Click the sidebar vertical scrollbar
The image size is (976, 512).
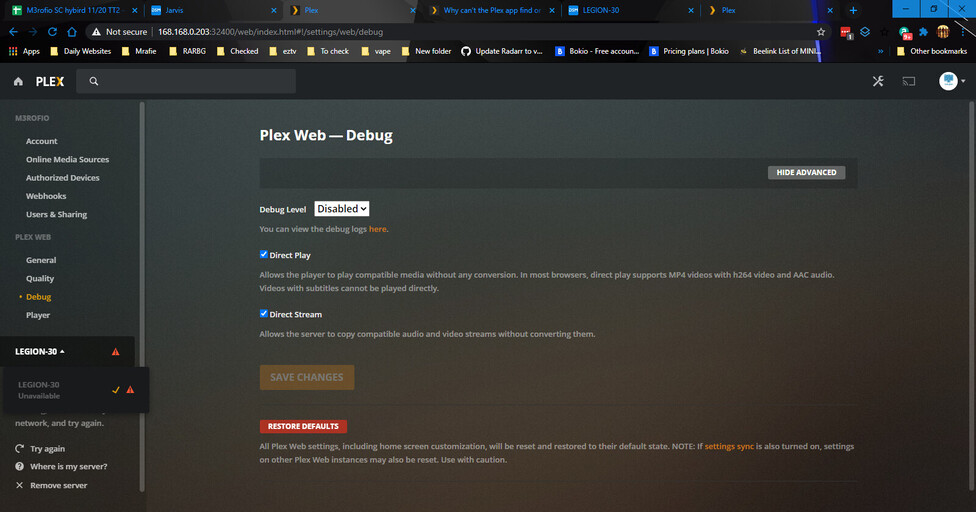point(142,297)
